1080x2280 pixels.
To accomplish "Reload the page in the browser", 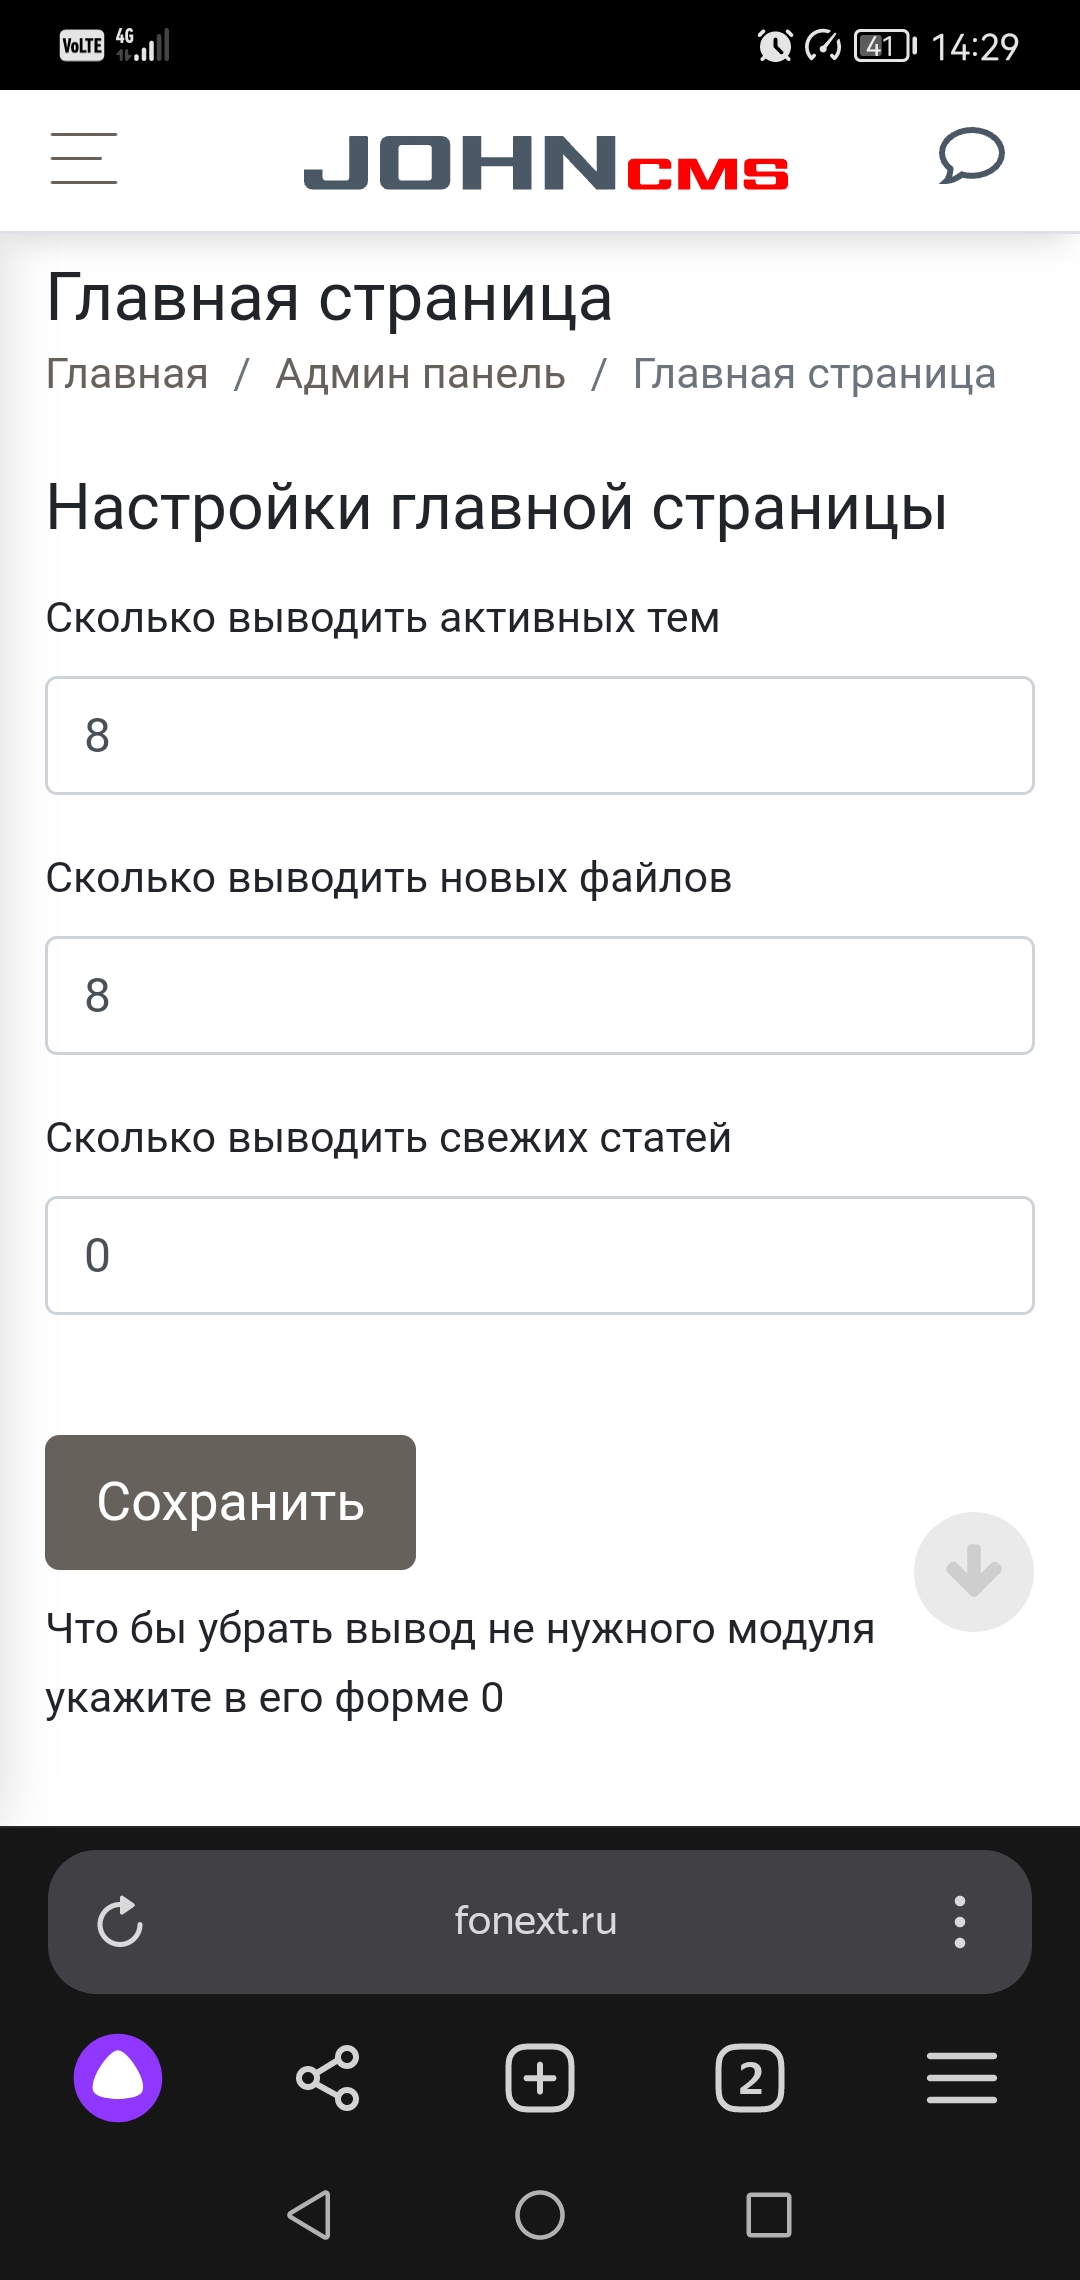I will coord(120,1921).
